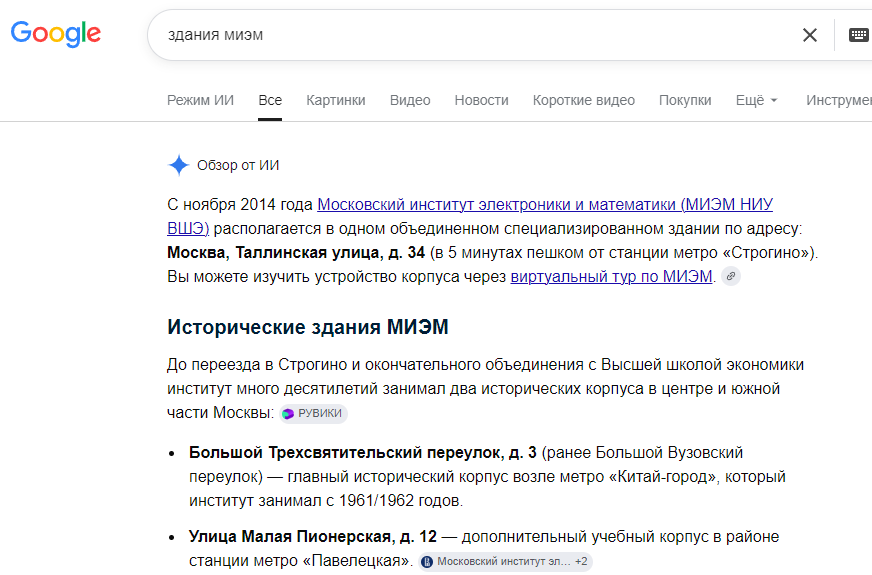Click the Обзор от ИИ label
The height and width of the screenshot is (575, 872).
point(238,165)
